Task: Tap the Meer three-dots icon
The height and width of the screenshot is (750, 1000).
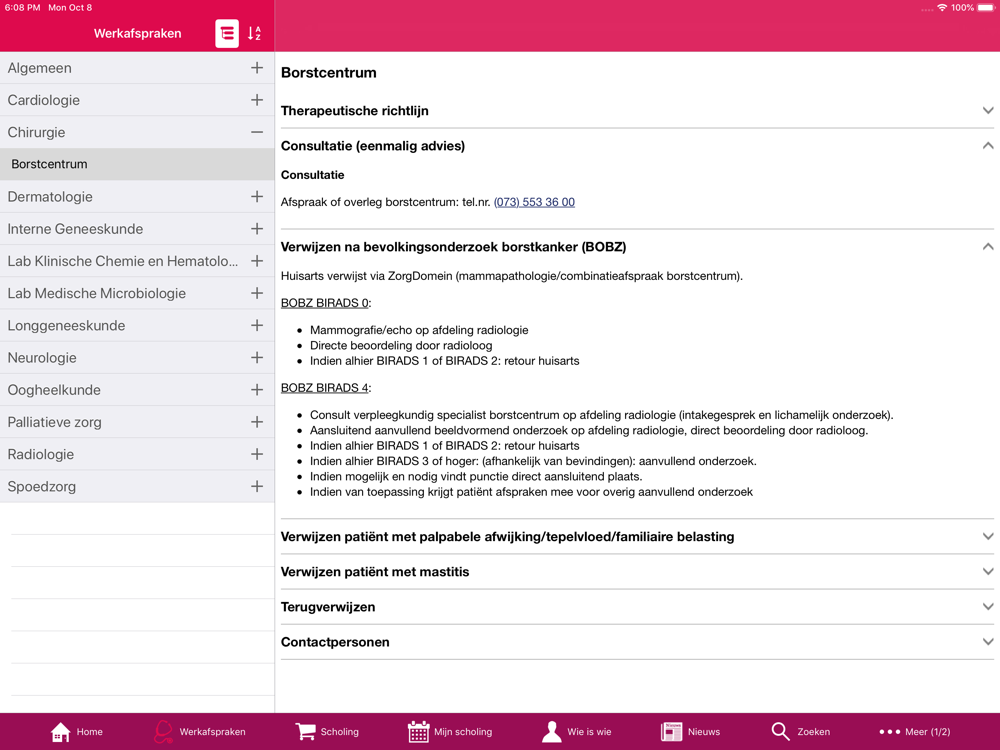Action: click(890, 732)
